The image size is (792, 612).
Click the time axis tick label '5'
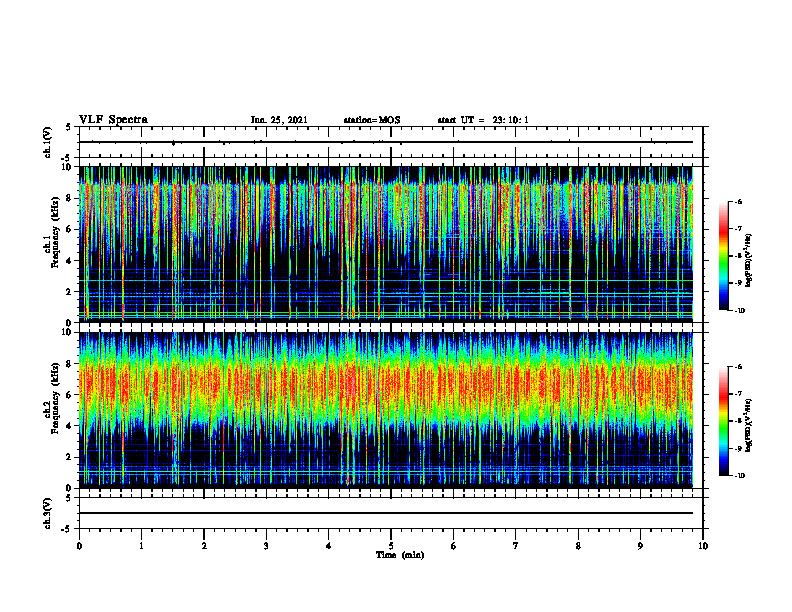click(x=391, y=546)
